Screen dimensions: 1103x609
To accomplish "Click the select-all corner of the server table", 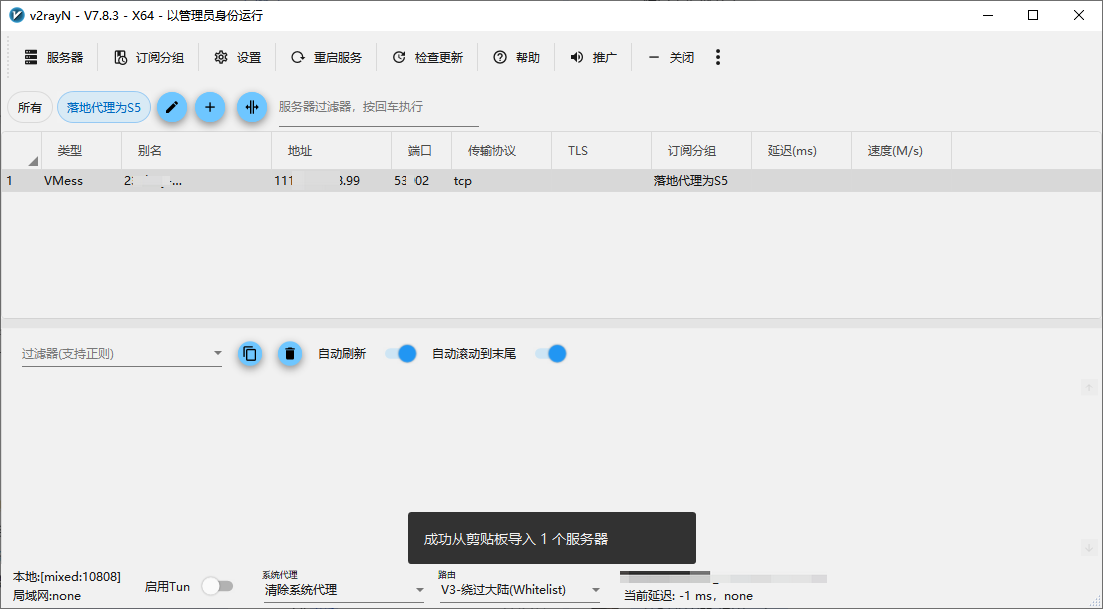I will pos(22,151).
